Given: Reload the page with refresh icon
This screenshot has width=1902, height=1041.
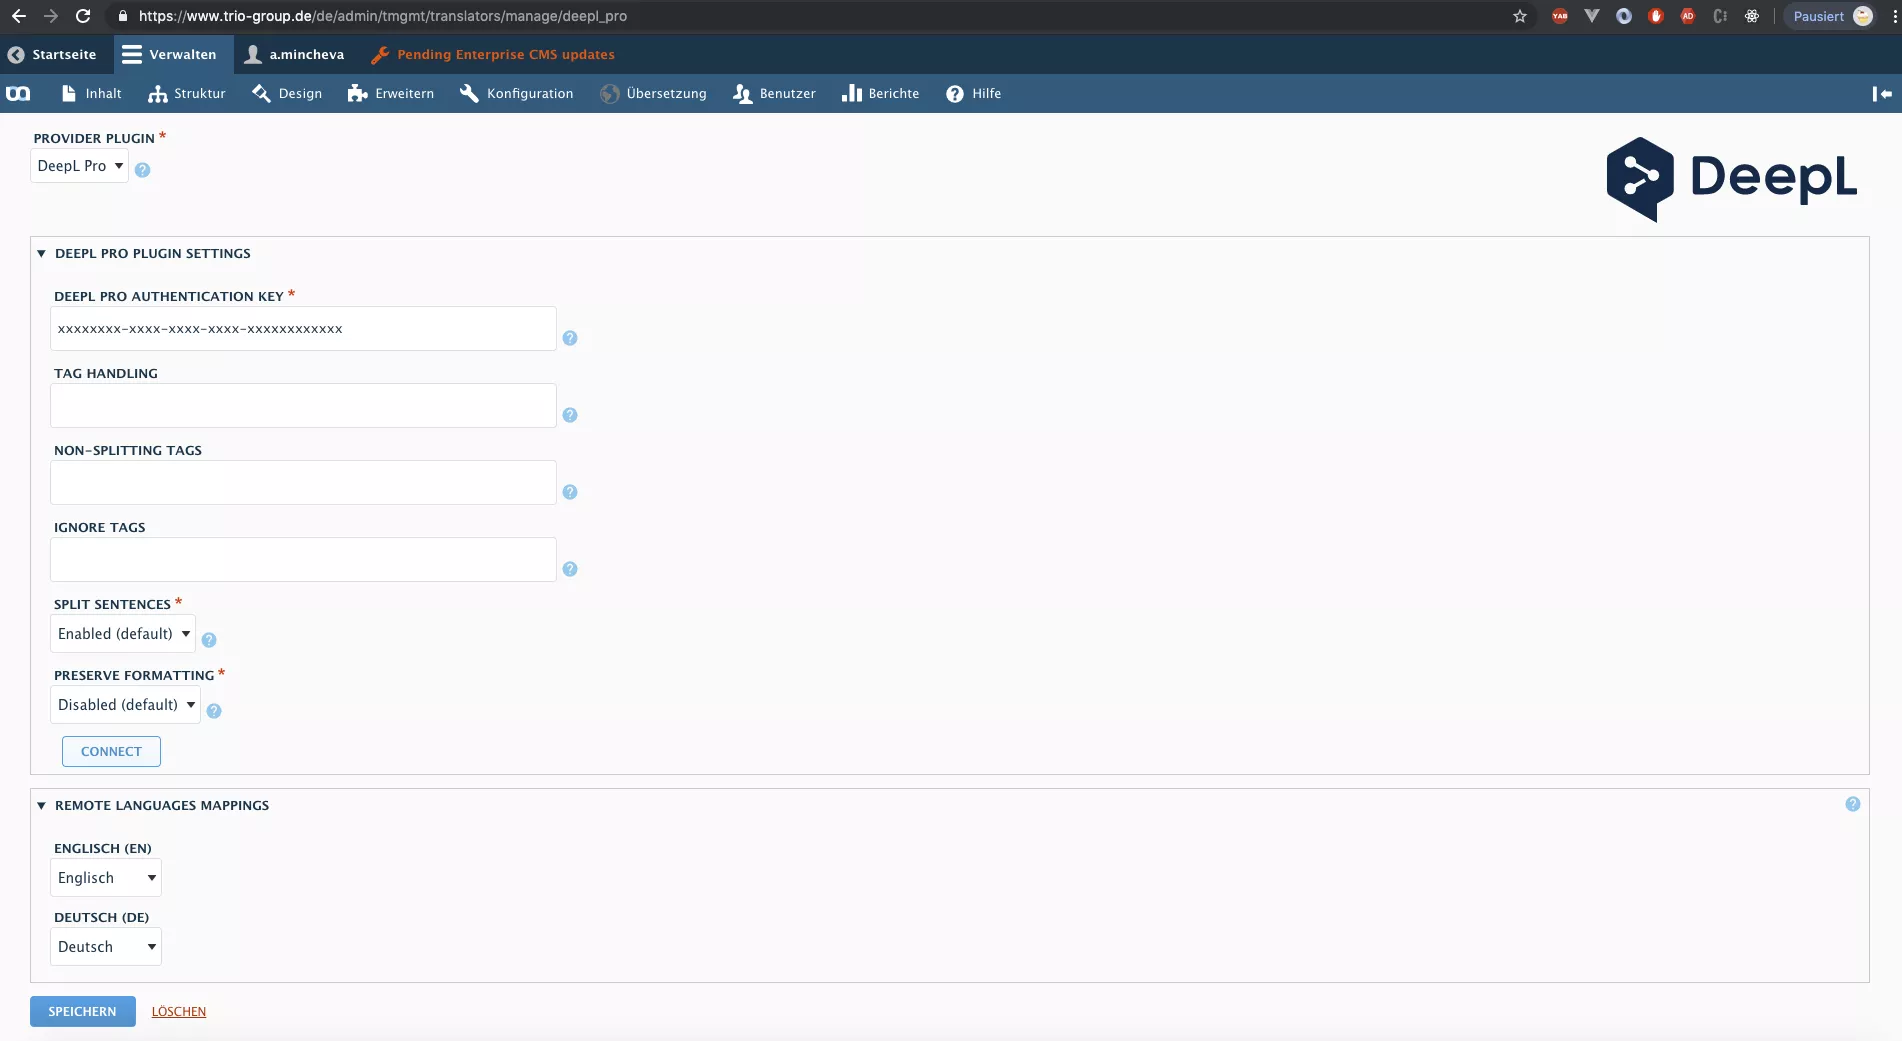Looking at the screenshot, I should pyautogui.click(x=83, y=16).
